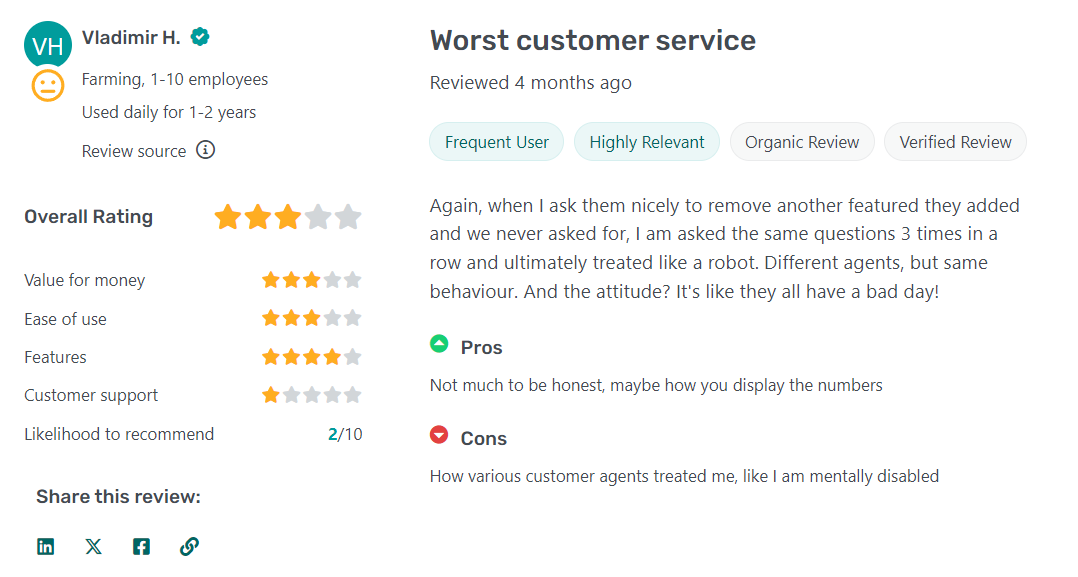Viewport: 1078px width, 577px height.
Task: Click the neutral face emoji under the avatar
Action: click(x=47, y=86)
